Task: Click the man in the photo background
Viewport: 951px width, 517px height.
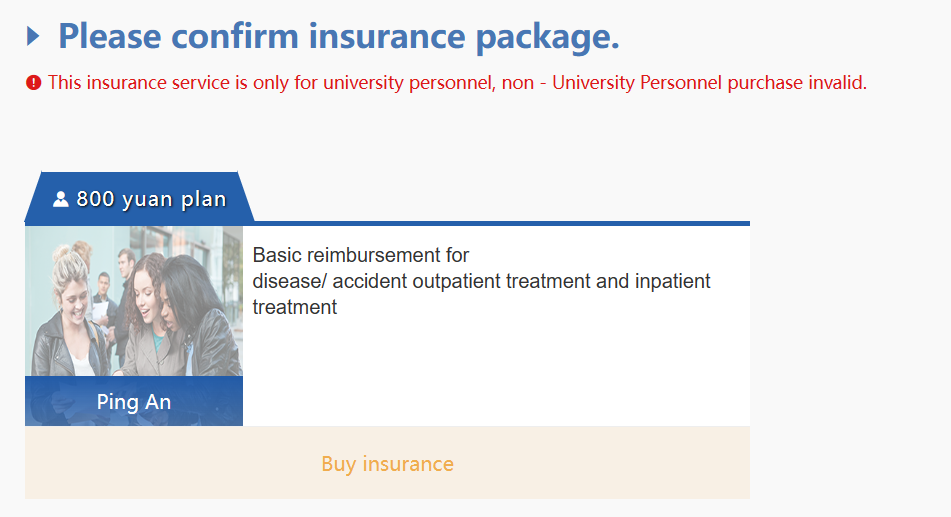Action: (124, 270)
